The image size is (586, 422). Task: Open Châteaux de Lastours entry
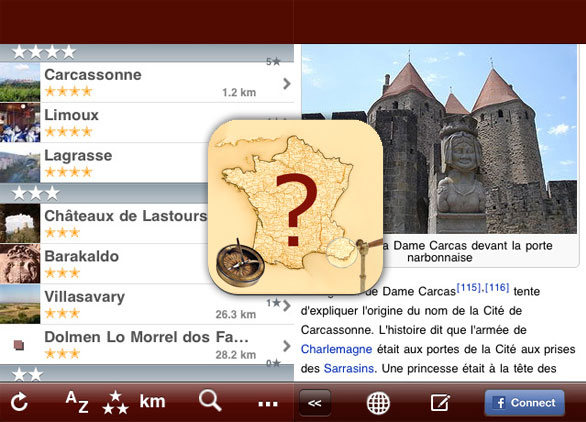147,224
